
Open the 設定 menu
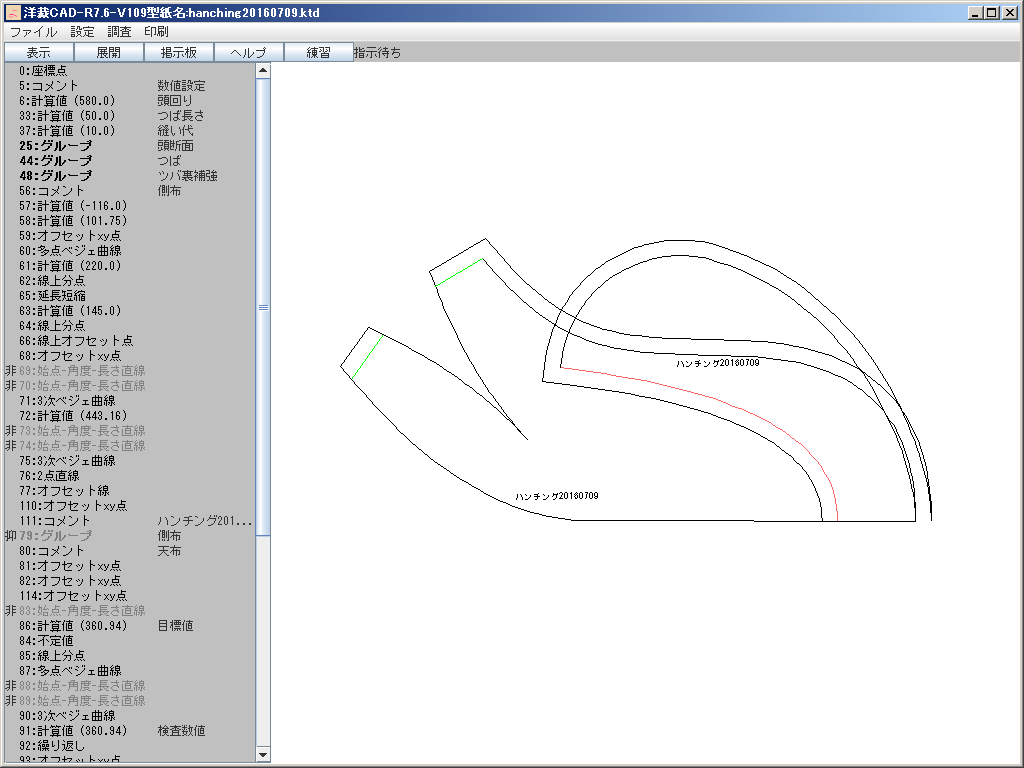click(82, 31)
